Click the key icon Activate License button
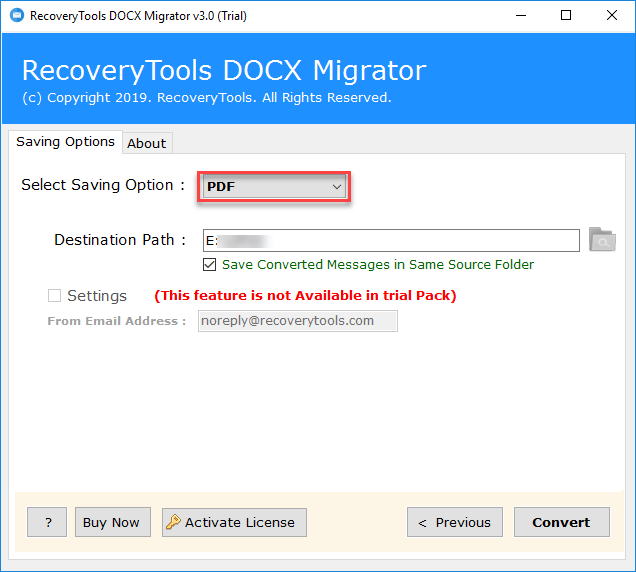Screen dimensions: 636x572 point(234,522)
